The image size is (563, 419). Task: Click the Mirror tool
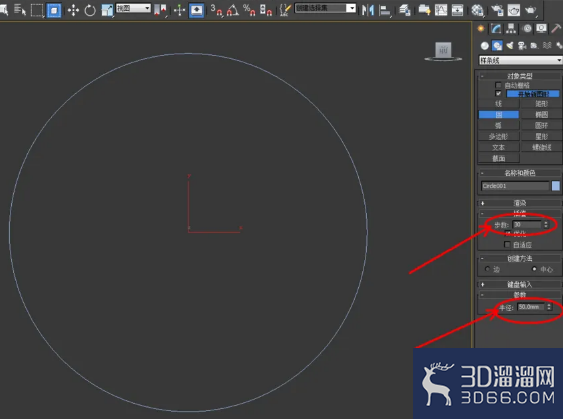[368, 10]
